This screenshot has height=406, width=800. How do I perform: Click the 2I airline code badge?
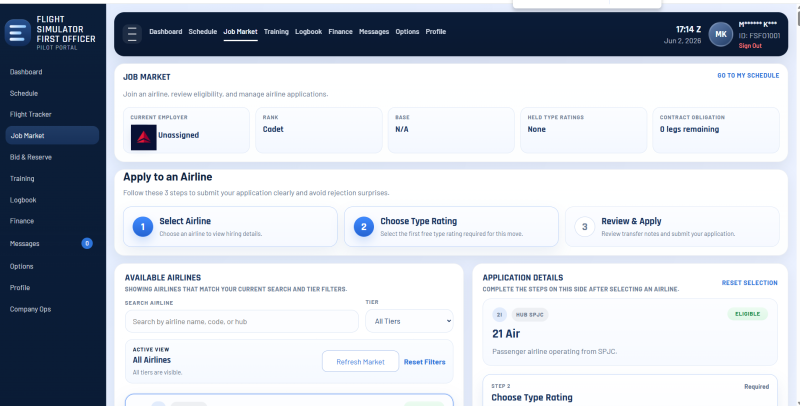[x=499, y=315]
